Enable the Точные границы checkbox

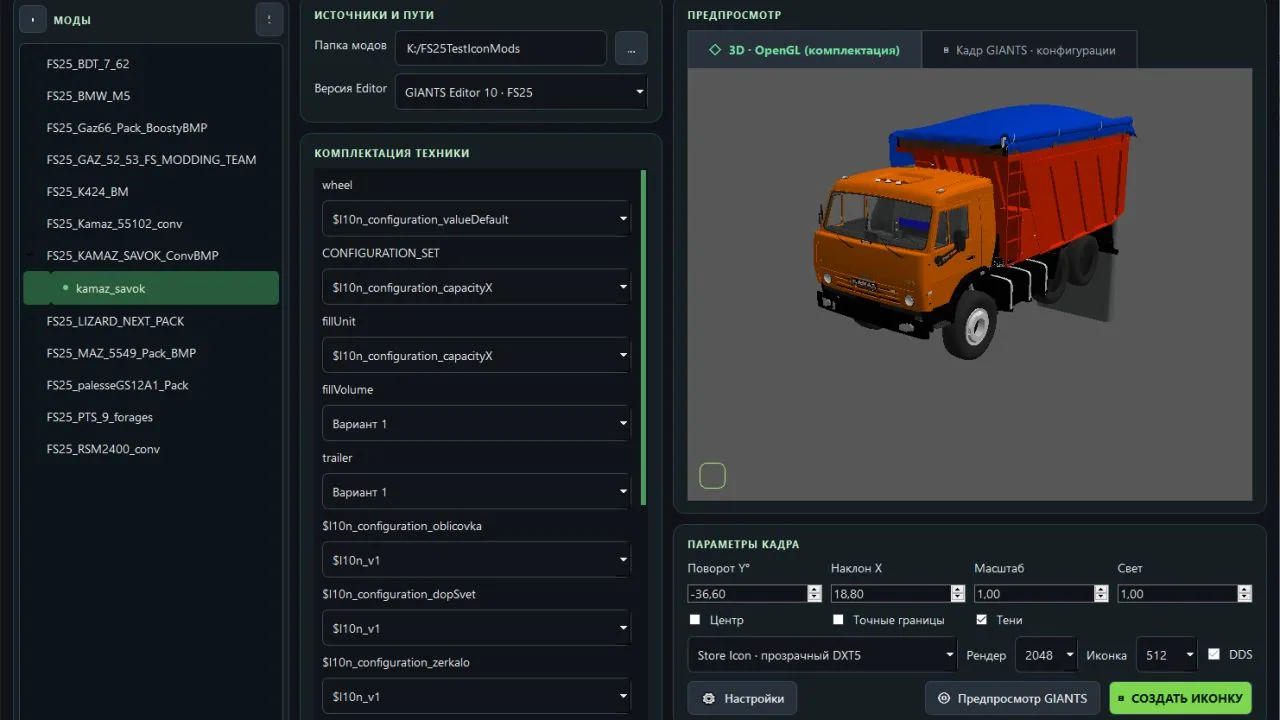(x=838, y=620)
